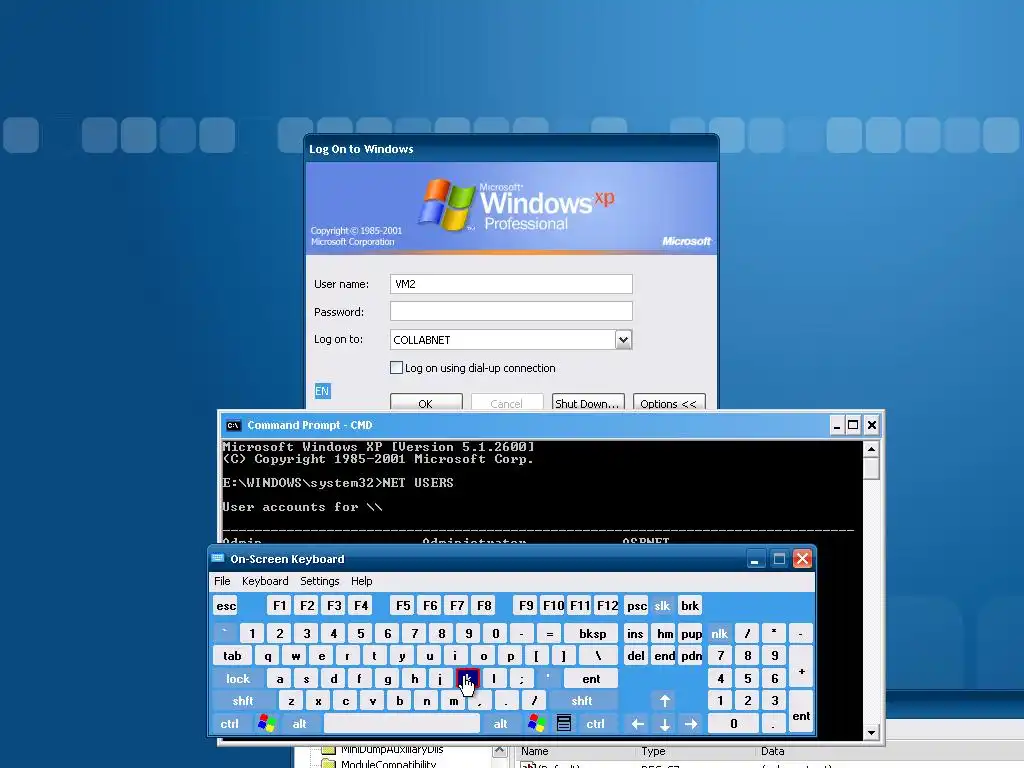This screenshot has width=1024, height=768.
Task: Click the space bar key
Action: pos(402,724)
